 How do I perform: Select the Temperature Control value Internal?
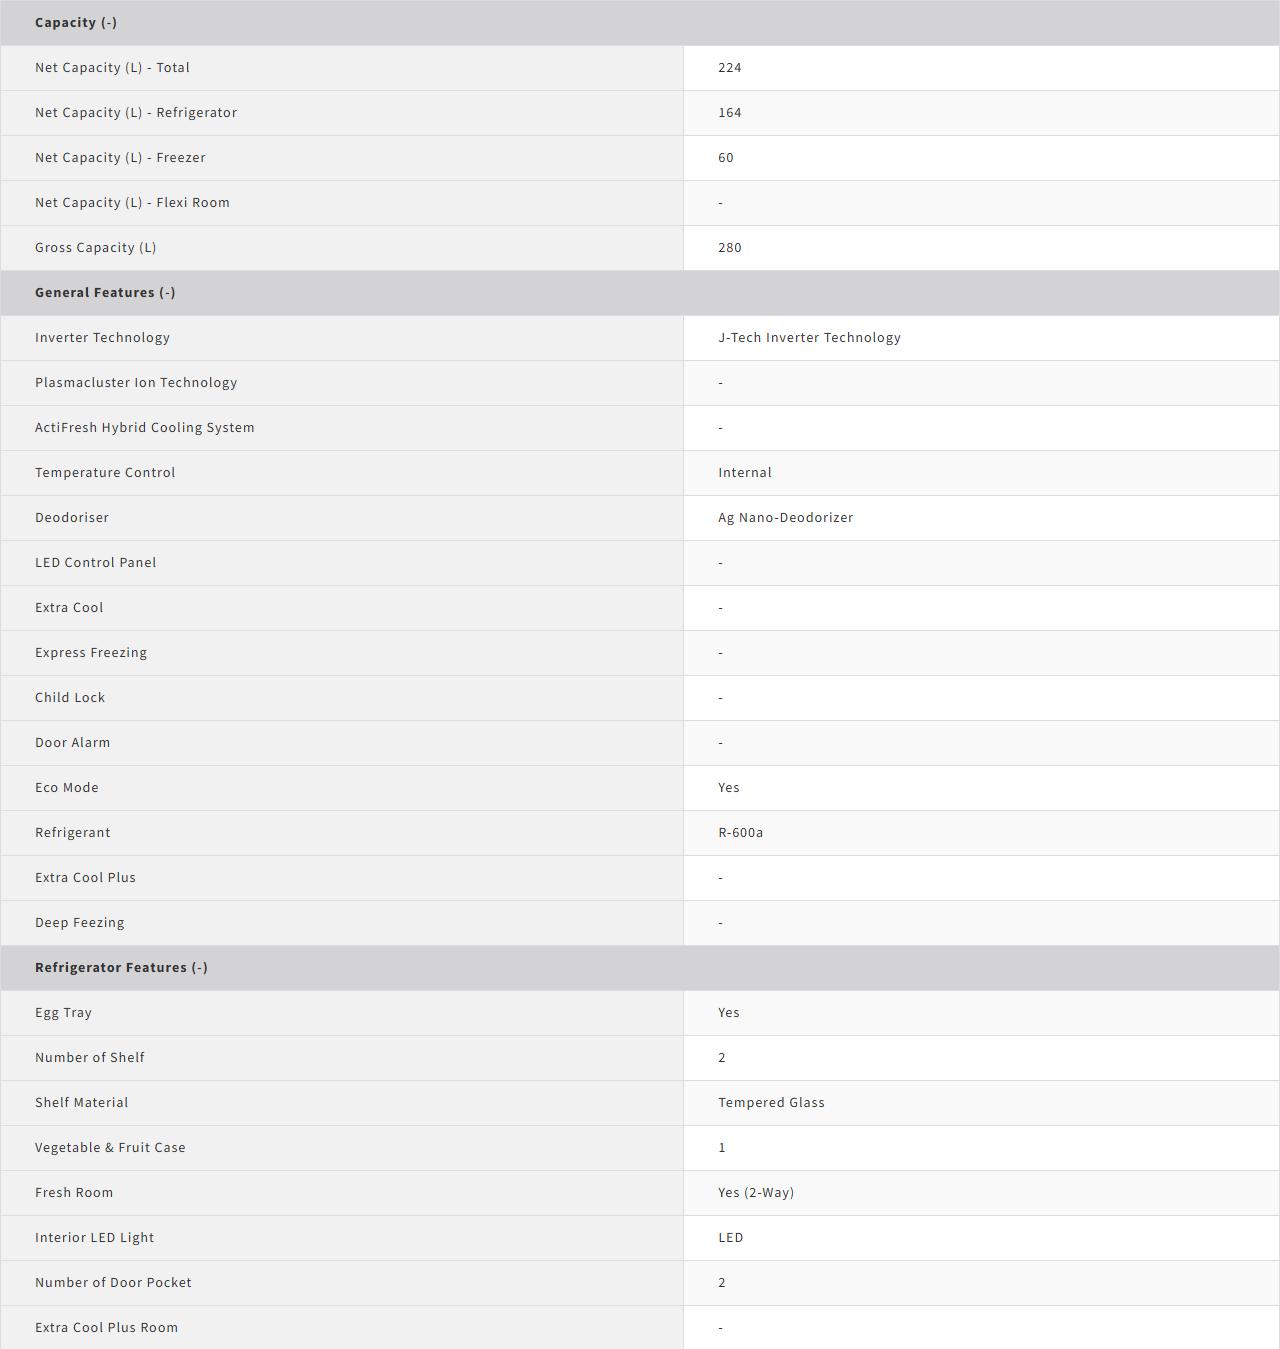coord(745,473)
